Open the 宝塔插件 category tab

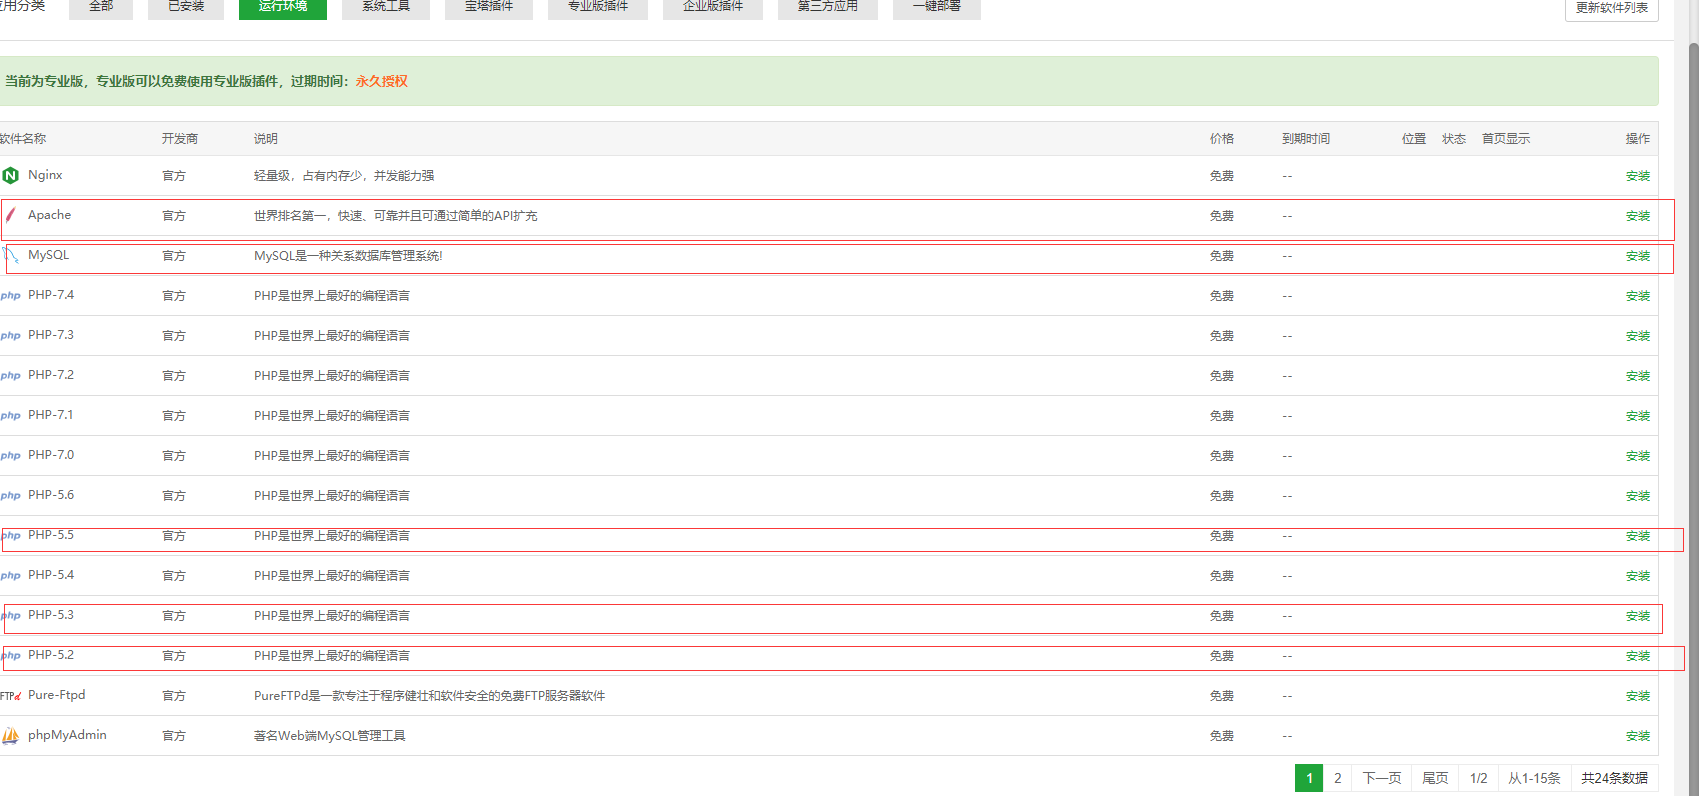click(489, 7)
